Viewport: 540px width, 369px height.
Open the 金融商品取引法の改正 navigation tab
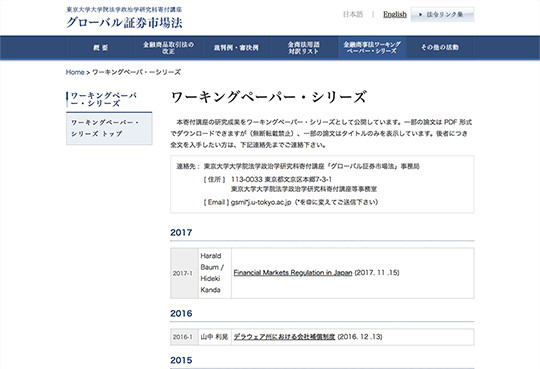coord(168,48)
